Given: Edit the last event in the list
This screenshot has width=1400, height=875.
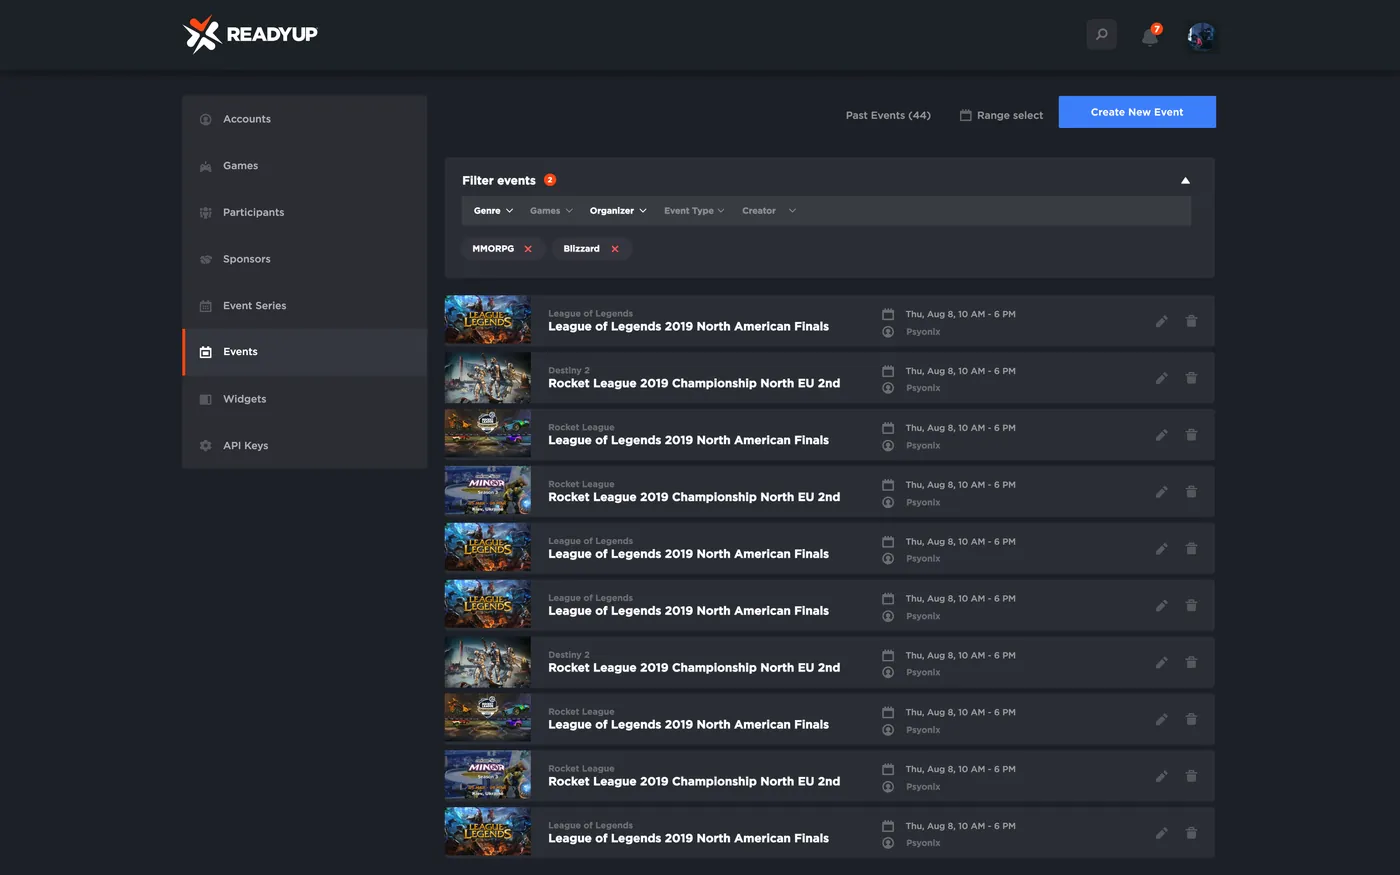Looking at the screenshot, I should [x=1161, y=834].
